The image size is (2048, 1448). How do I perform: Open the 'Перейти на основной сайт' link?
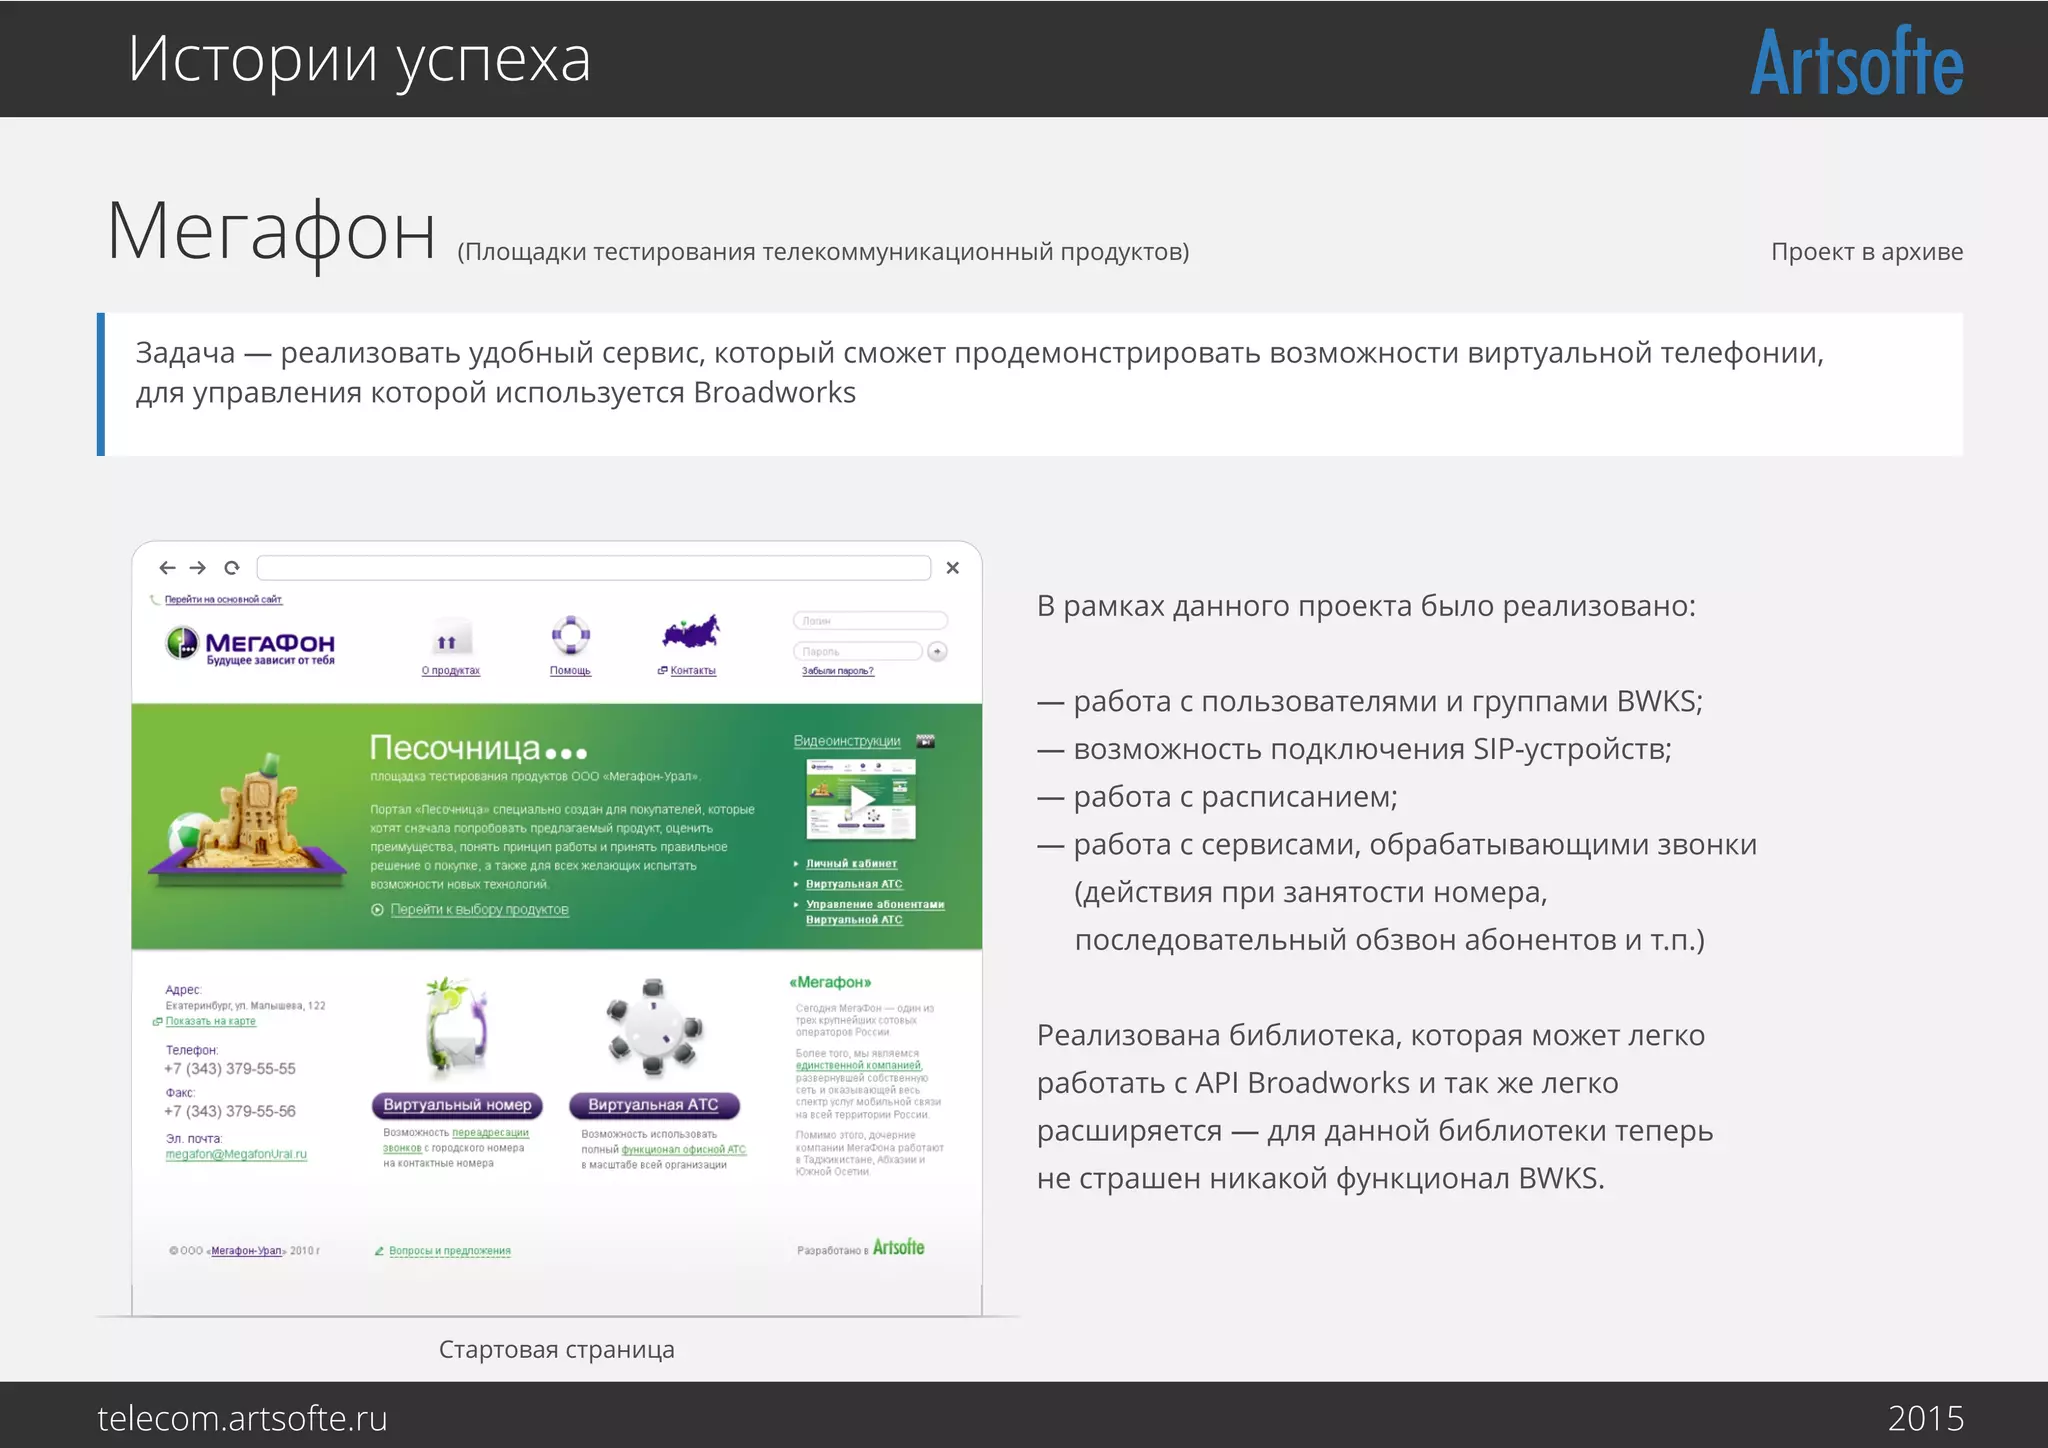[x=223, y=600]
